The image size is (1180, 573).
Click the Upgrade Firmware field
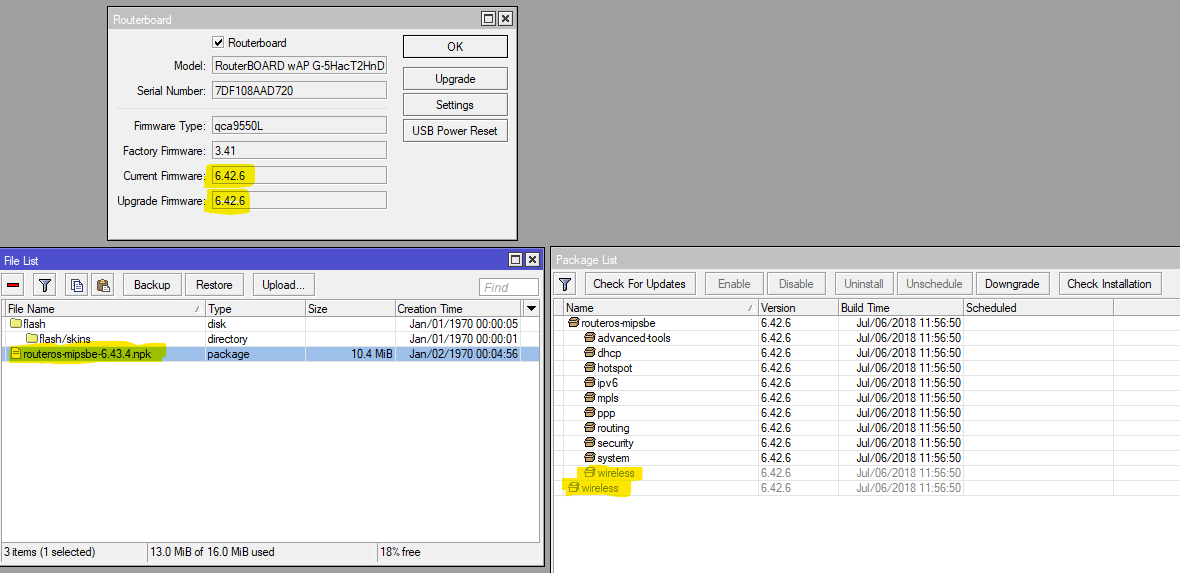pyautogui.click(x=300, y=201)
